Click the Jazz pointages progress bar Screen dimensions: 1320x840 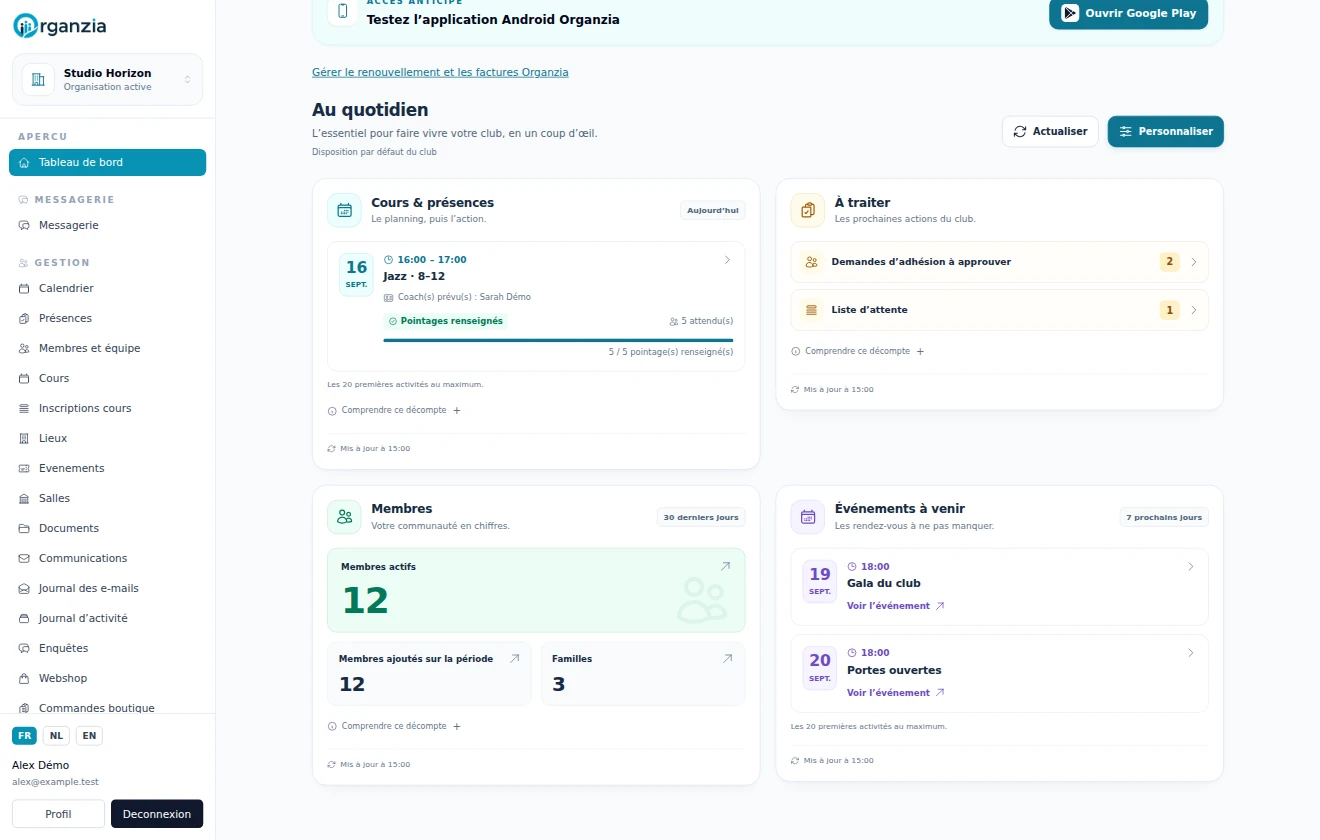tap(558, 340)
